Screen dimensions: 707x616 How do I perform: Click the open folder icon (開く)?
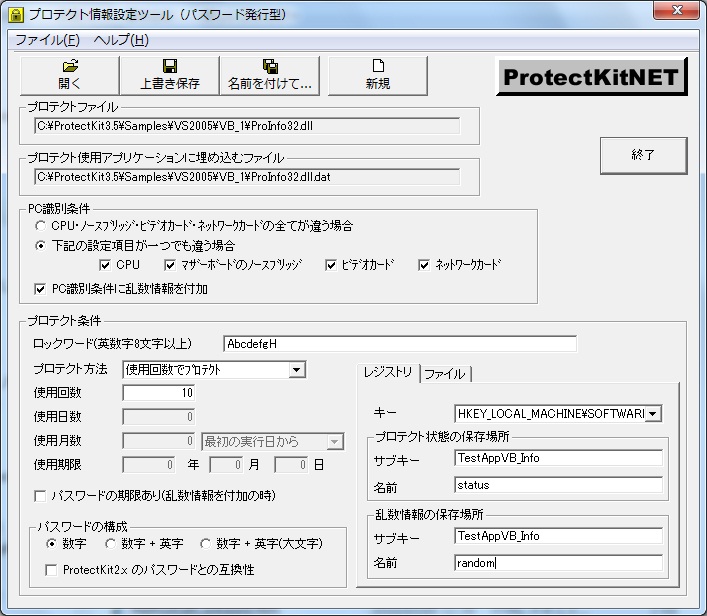(70, 66)
